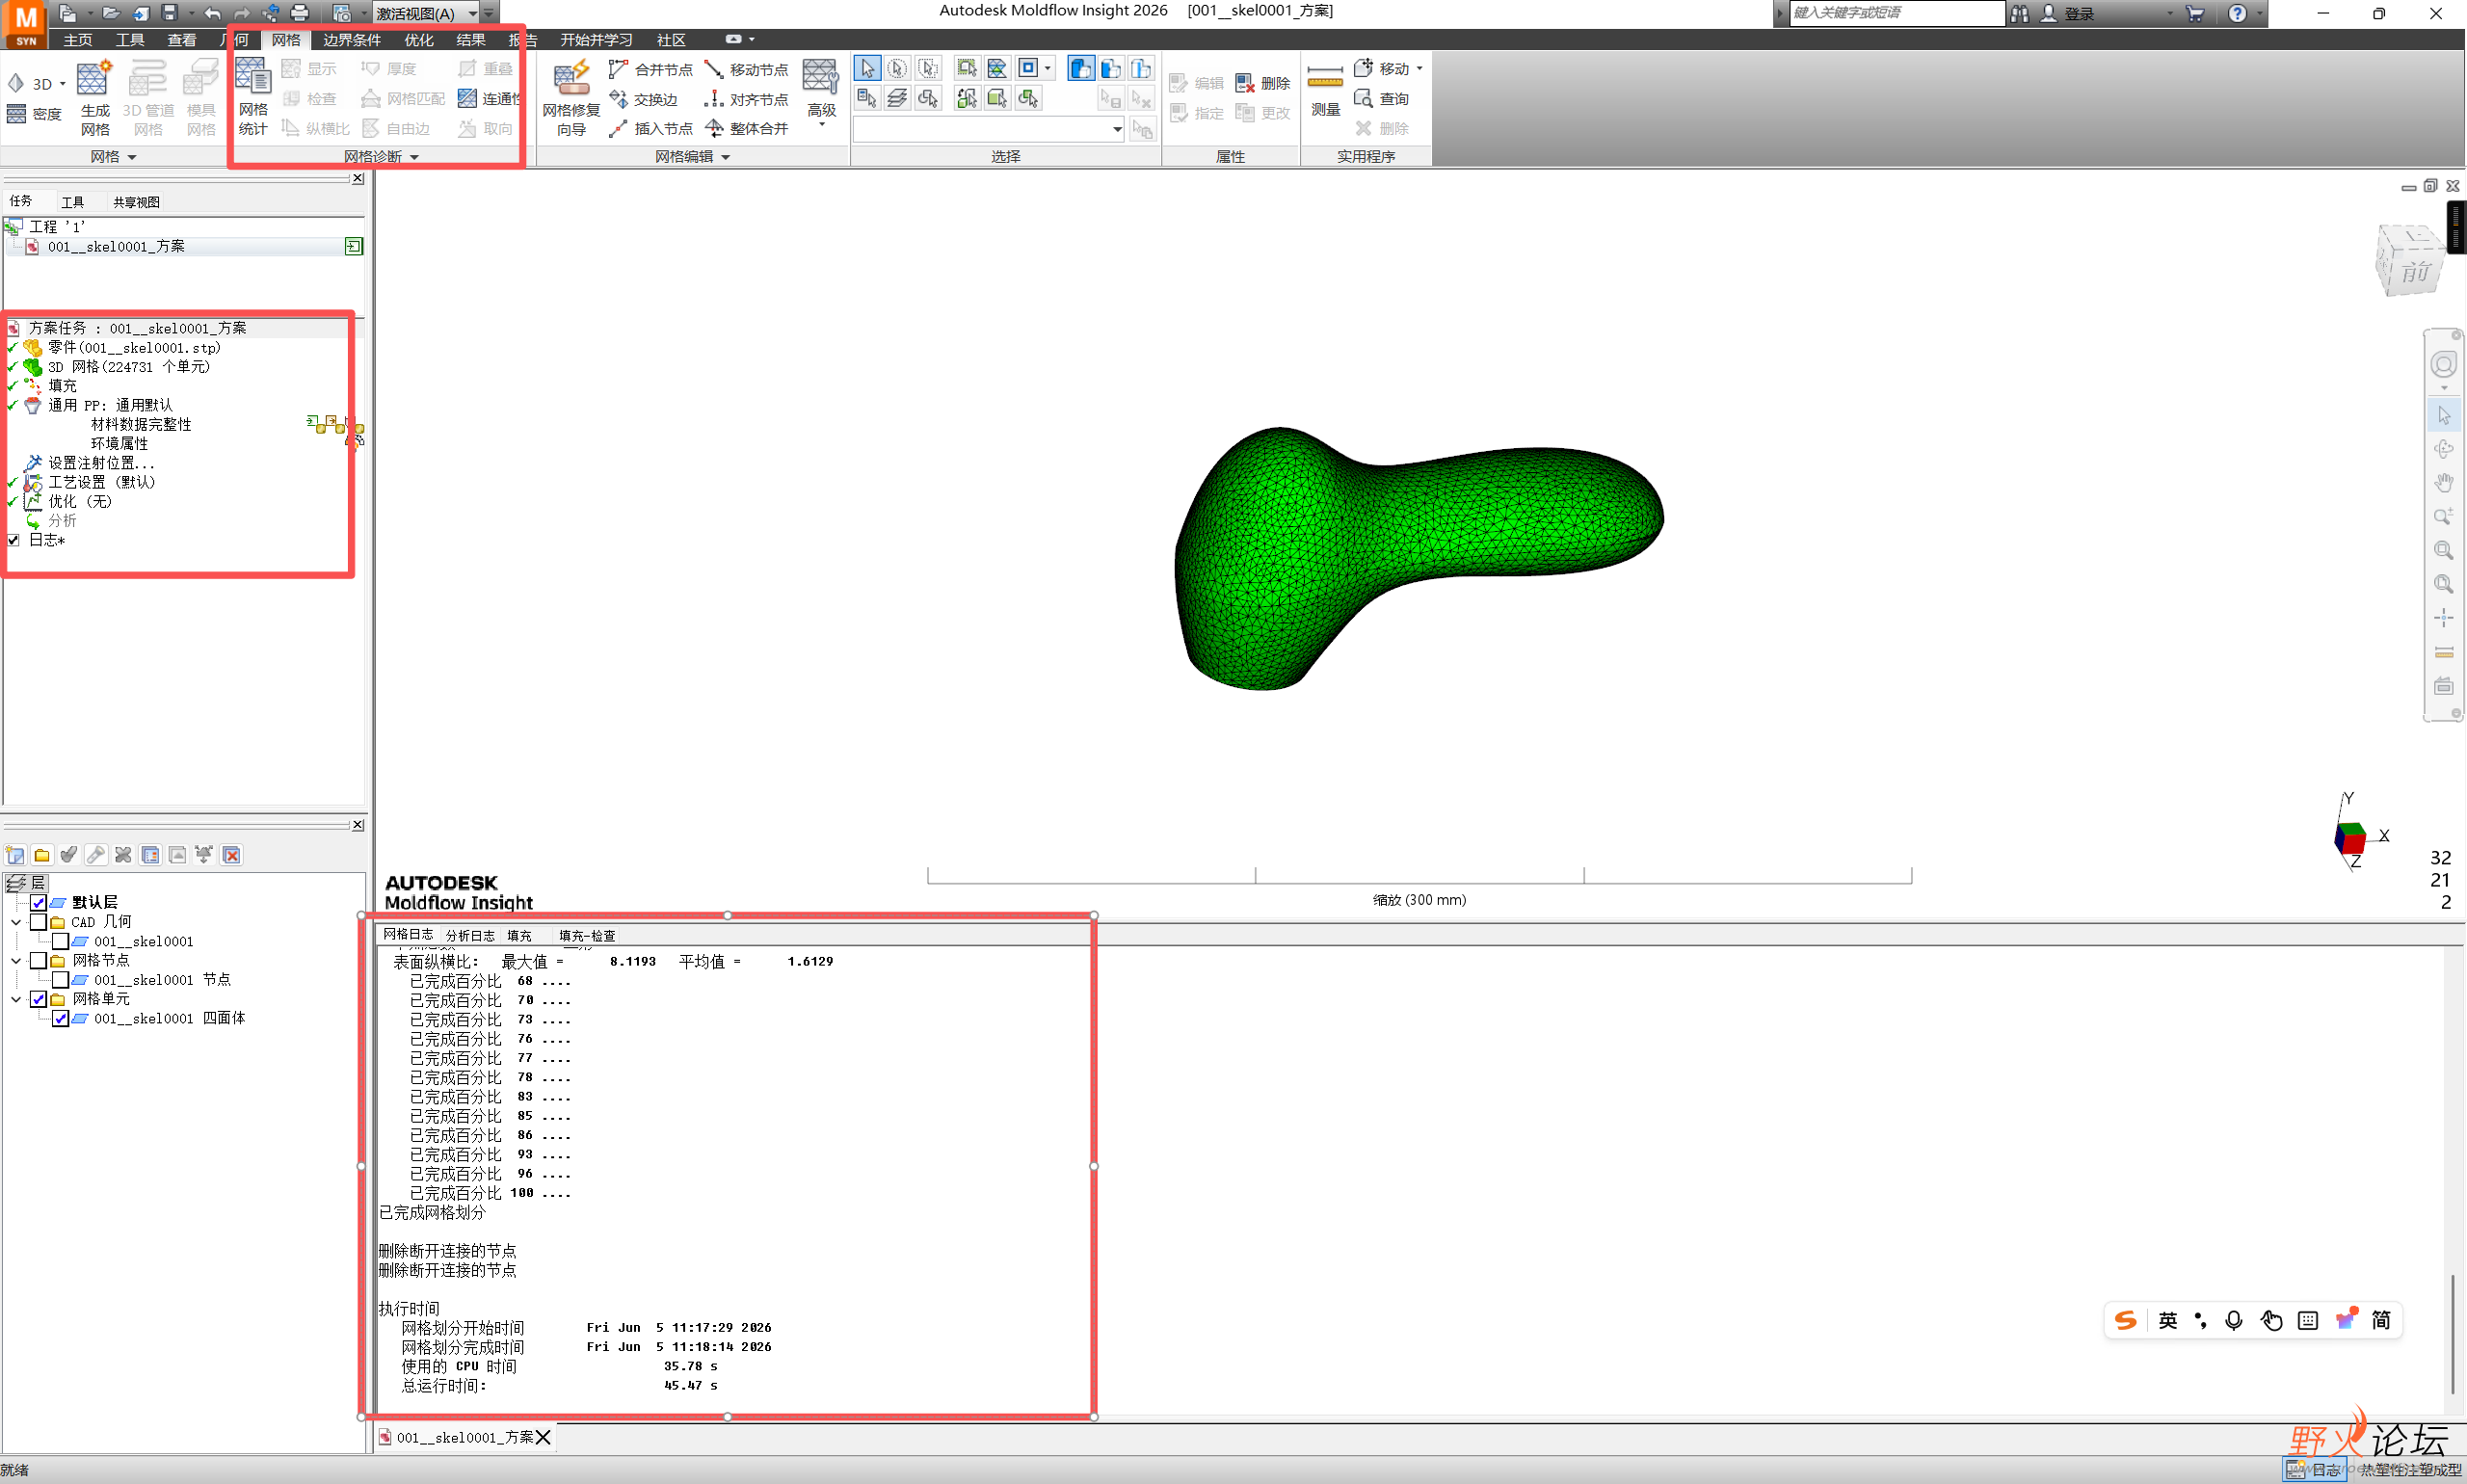
Task: Toggle the 001__skel0001 四面体 layer checkbox
Action: tap(60, 1018)
